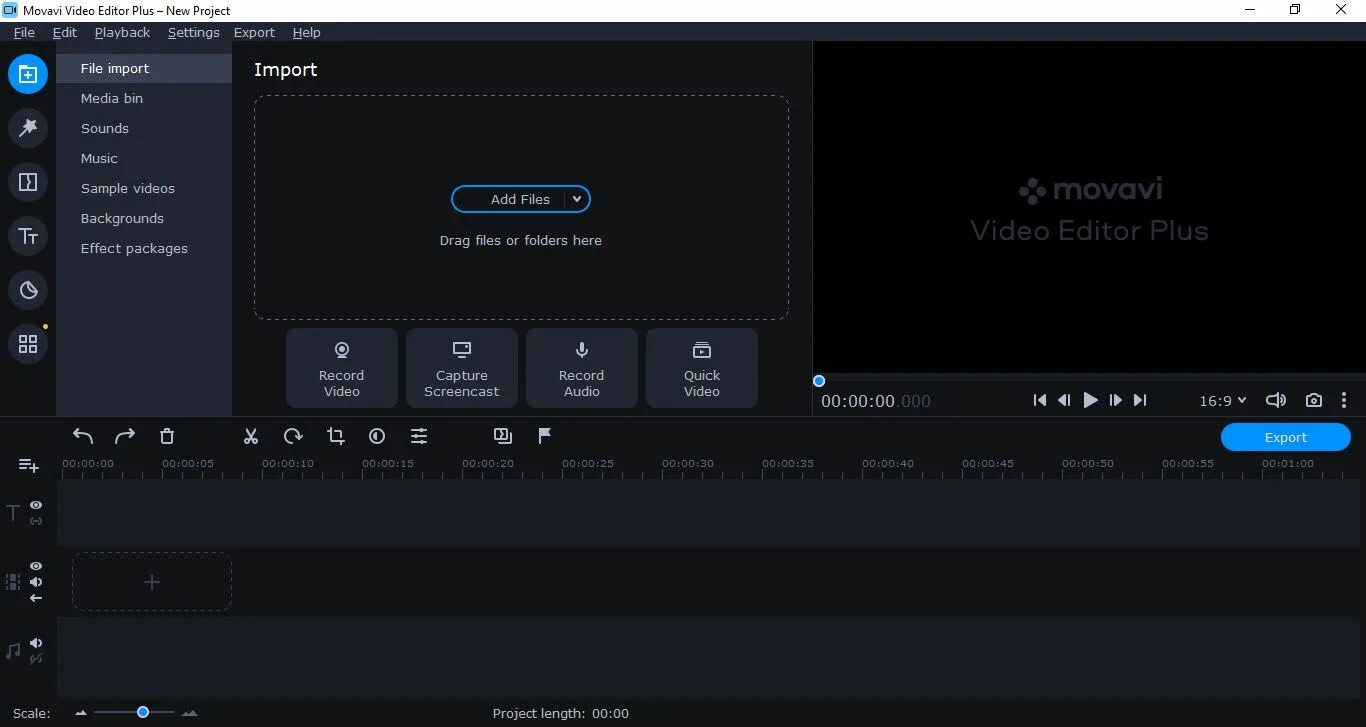Open the Settings menu
Viewport: 1366px width, 727px height.
point(193,32)
